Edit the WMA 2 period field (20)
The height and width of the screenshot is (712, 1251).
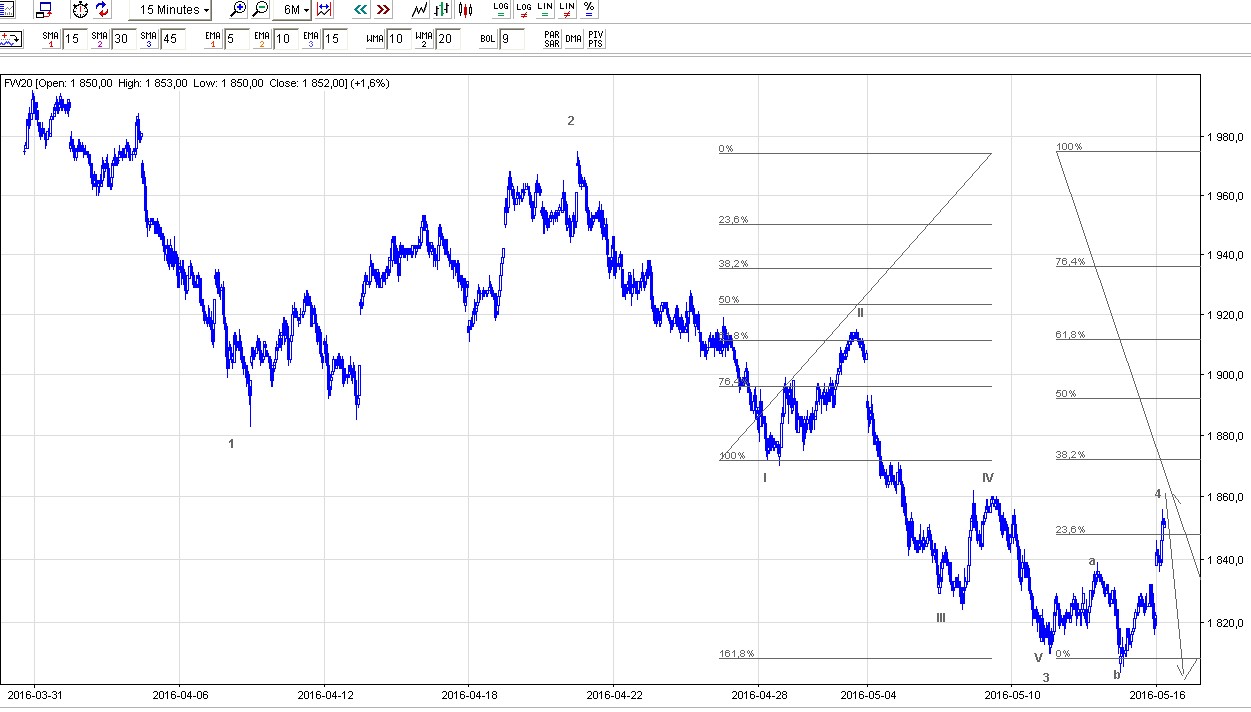click(x=448, y=40)
